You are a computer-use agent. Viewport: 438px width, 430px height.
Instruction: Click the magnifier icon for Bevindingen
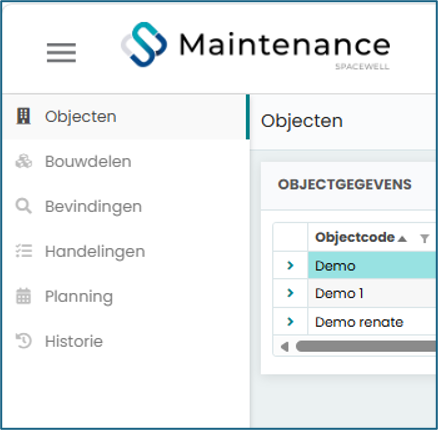24,206
